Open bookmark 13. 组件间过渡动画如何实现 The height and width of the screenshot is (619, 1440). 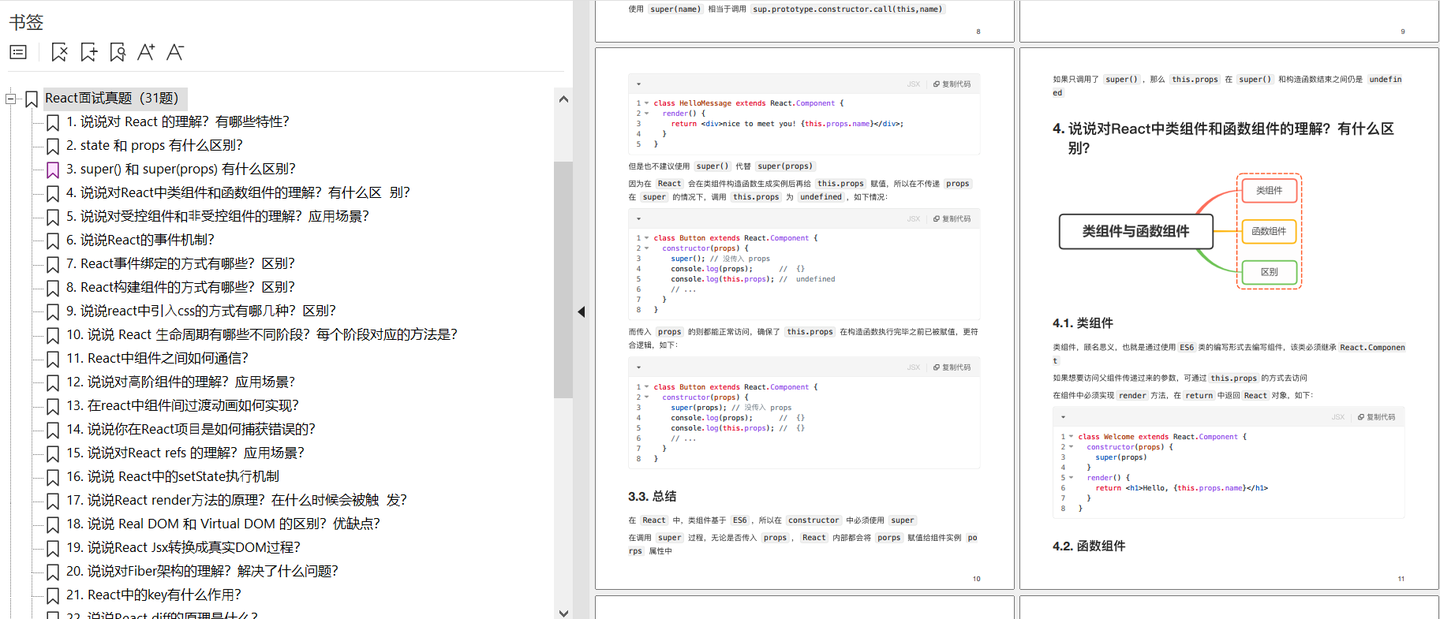183,406
